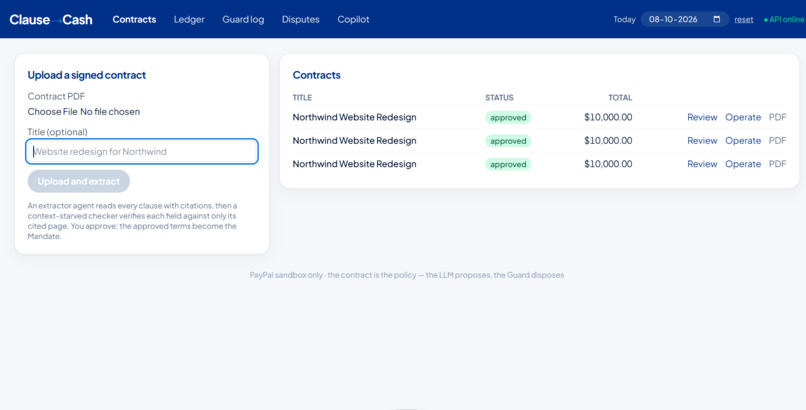This screenshot has width=806, height=410.
Task: Focus the Title (optional) input field
Action: pos(142,152)
